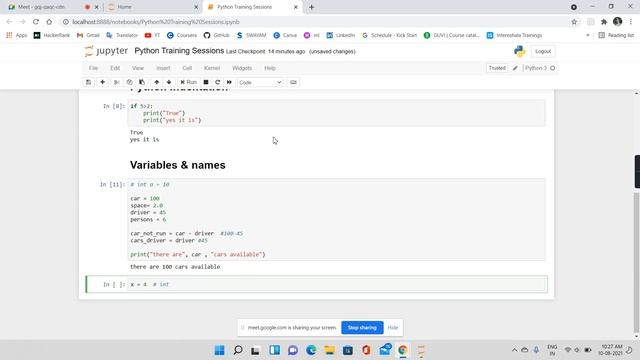
Task: Open the Insert menu
Action: pos(163,68)
